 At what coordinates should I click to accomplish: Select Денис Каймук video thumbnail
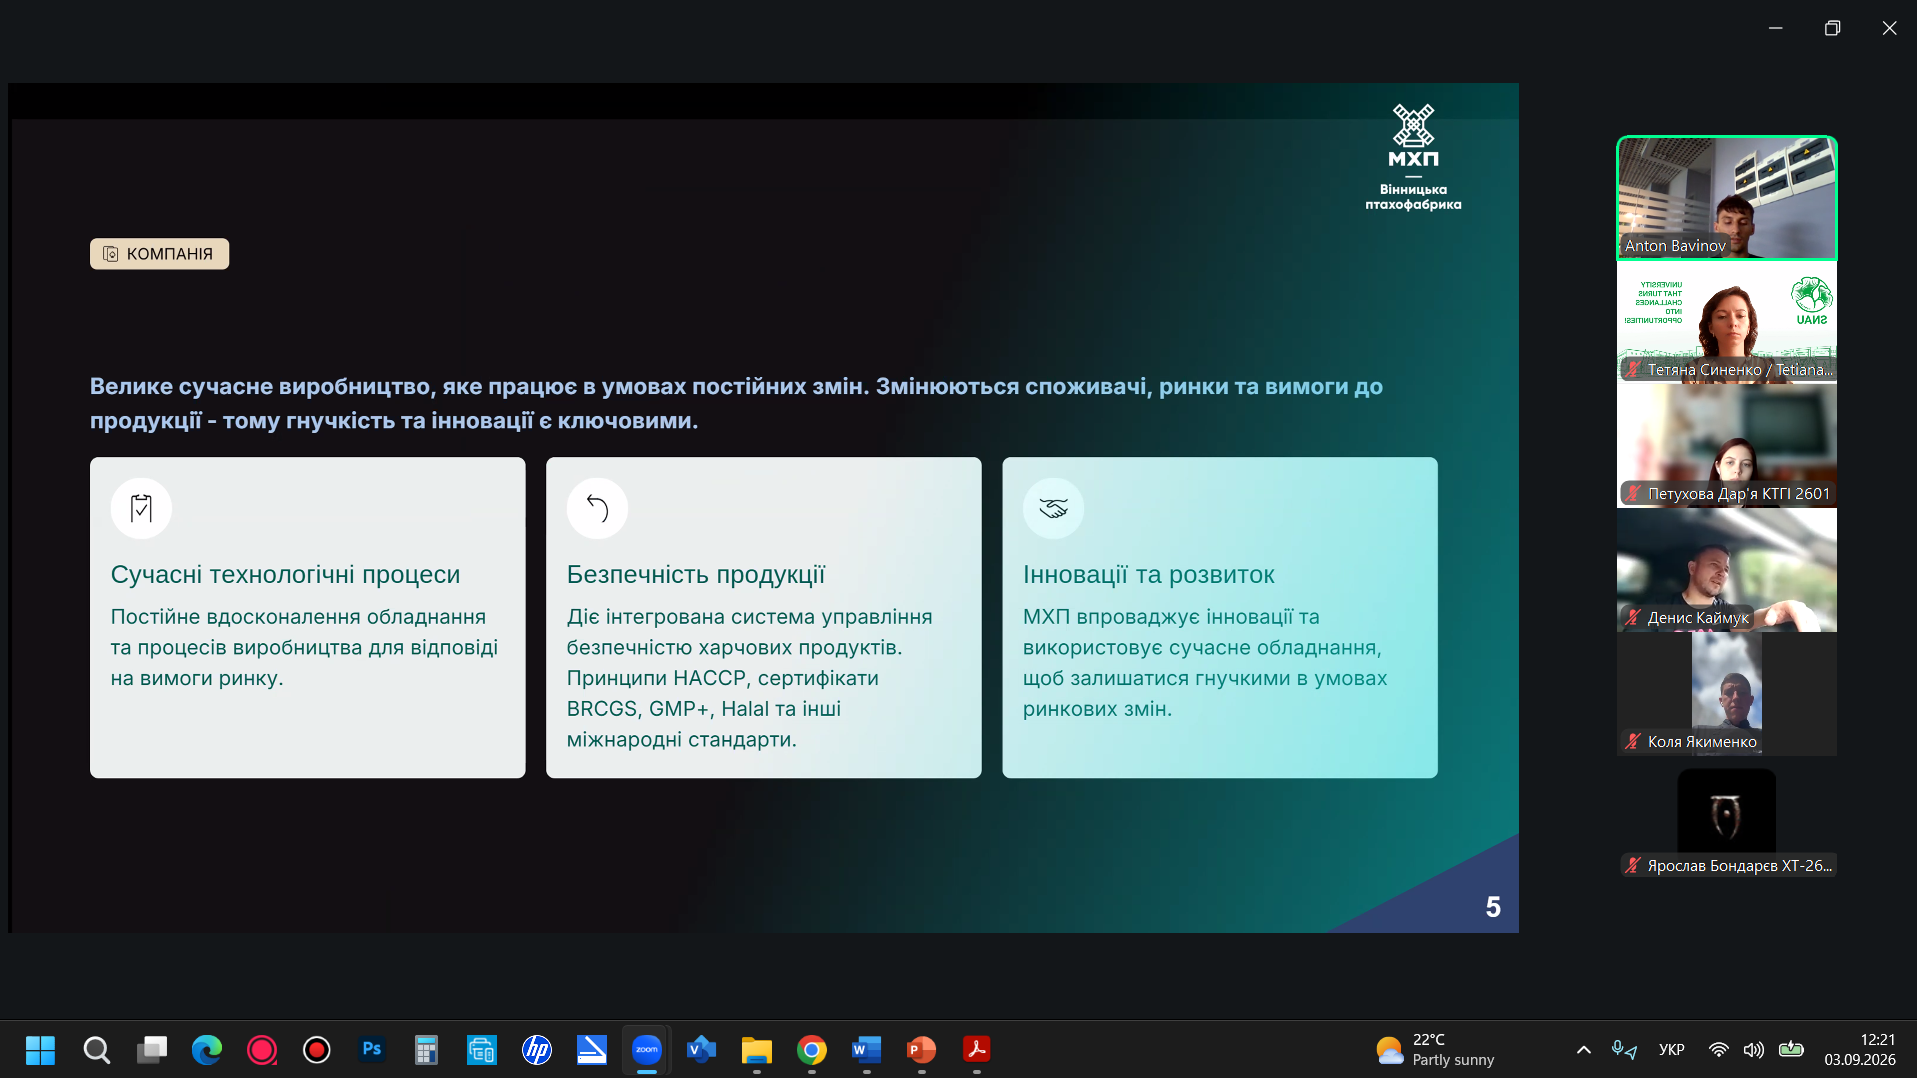[x=1727, y=570]
